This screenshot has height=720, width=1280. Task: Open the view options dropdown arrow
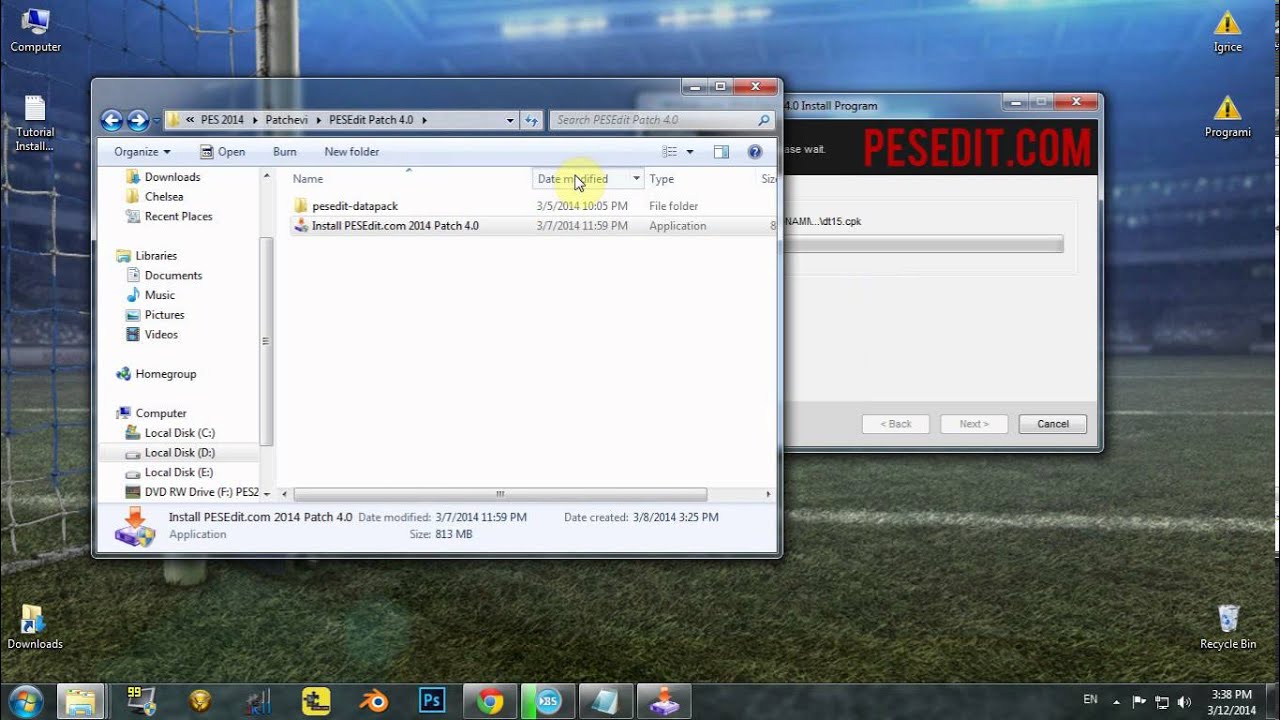690,152
